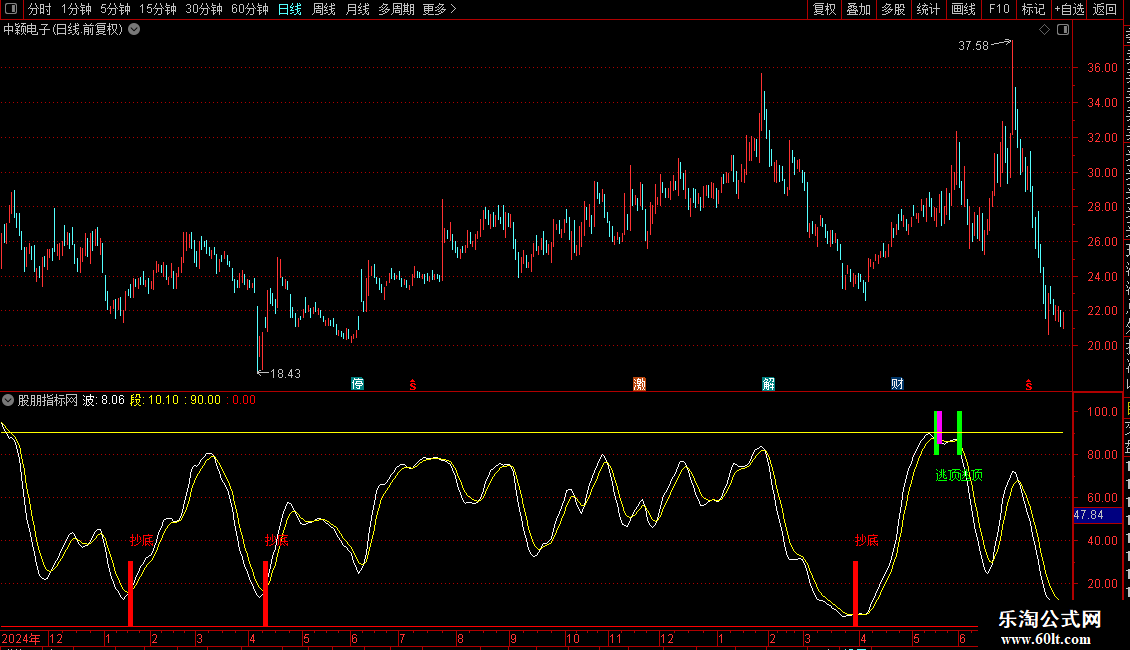The width and height of the screenshot is (1130, 650).
Task: Click the 47.84 indicator value box
Action: (x=1098, y=515)
